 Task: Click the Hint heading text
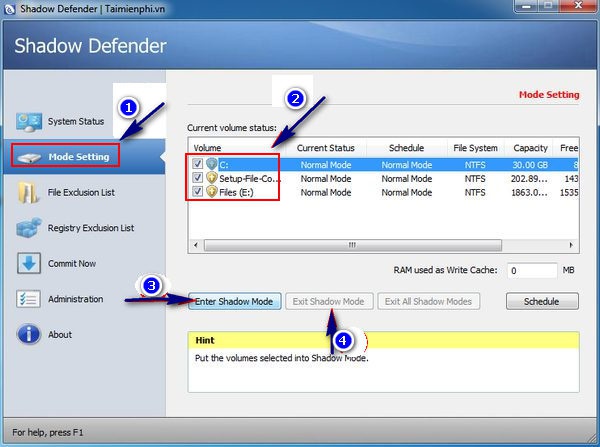click(x=205, y=340)
